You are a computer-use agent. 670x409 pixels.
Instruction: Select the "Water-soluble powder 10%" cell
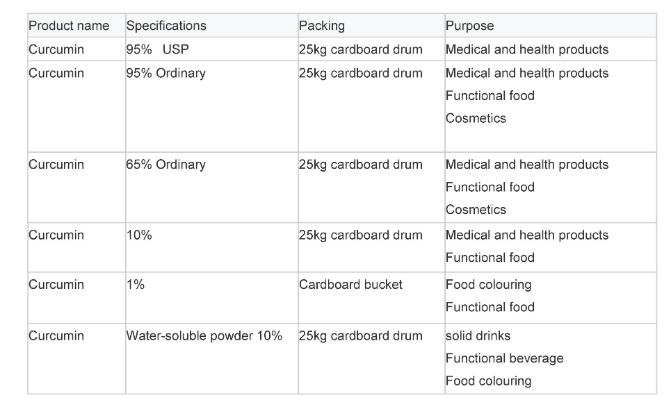pos(204,335)
